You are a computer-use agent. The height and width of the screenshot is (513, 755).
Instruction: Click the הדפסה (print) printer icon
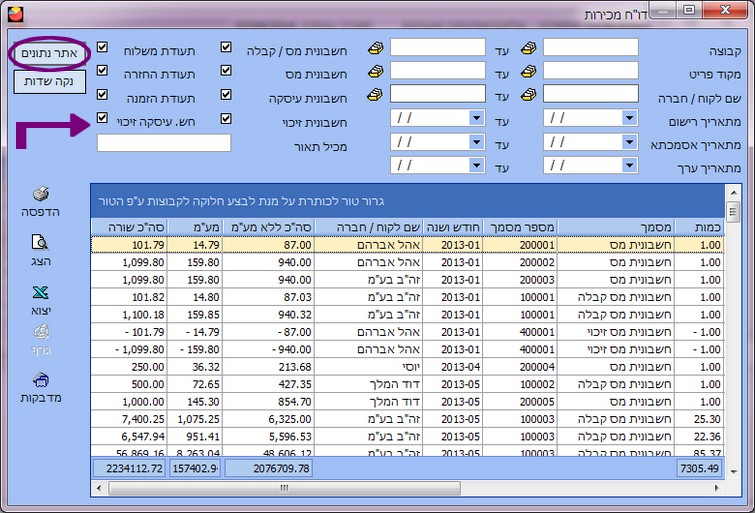click(41, 194)
